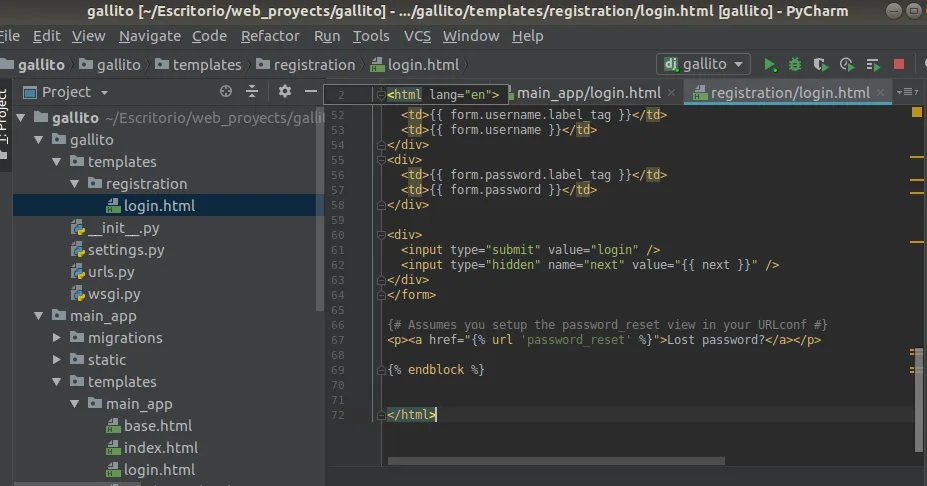
Task: Open the Tools menu
Action: pos(371,36)
